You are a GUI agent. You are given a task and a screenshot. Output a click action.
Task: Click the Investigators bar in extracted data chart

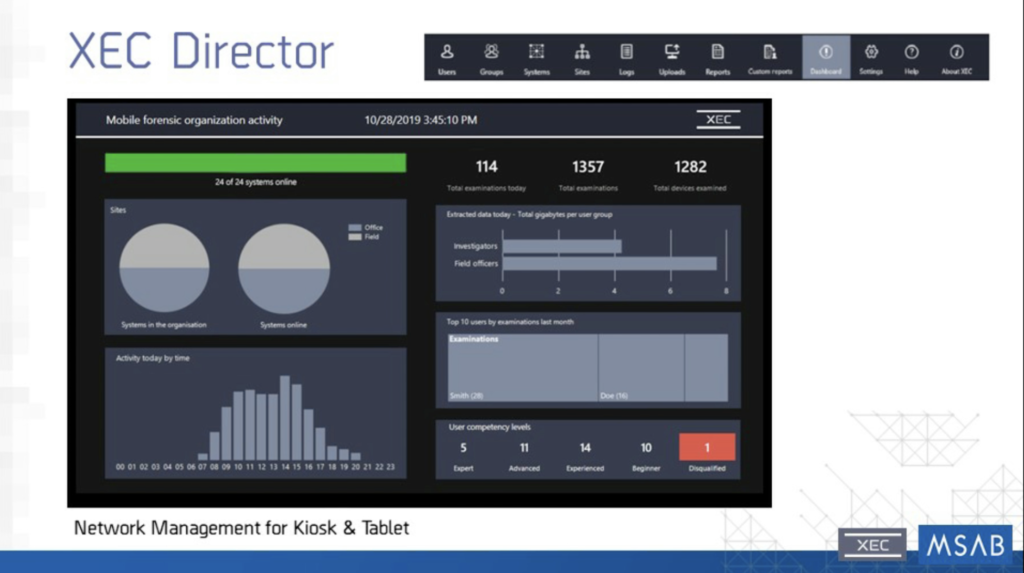click(x=562, y=246)
